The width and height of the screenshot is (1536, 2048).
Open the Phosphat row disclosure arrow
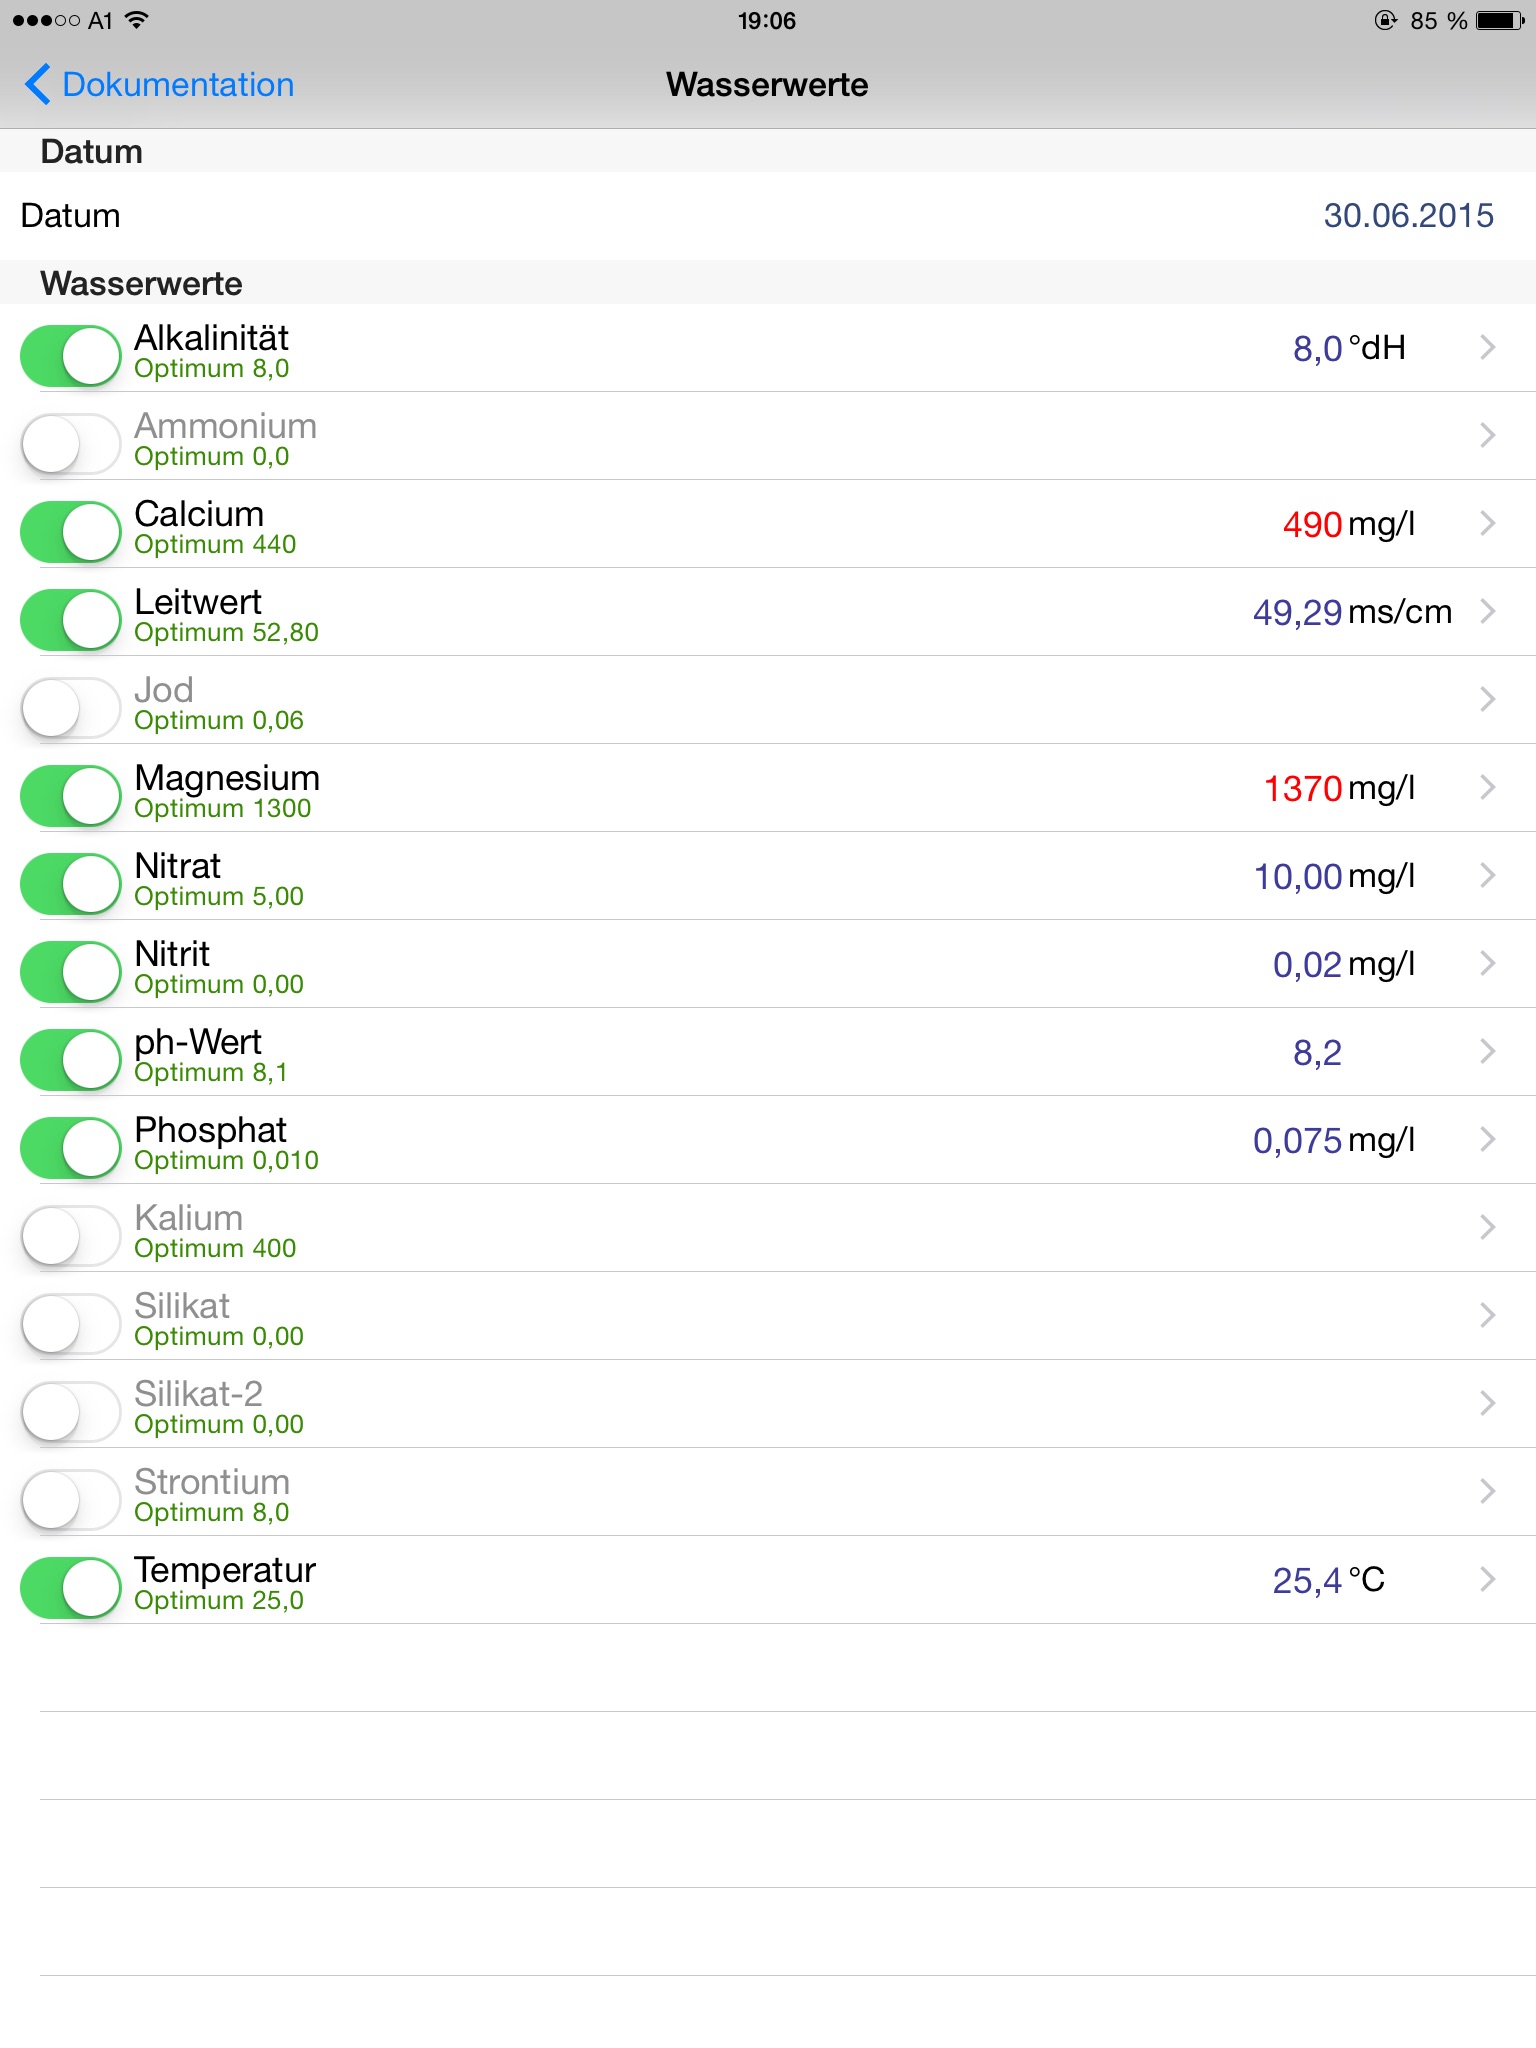(1487, 1139)
